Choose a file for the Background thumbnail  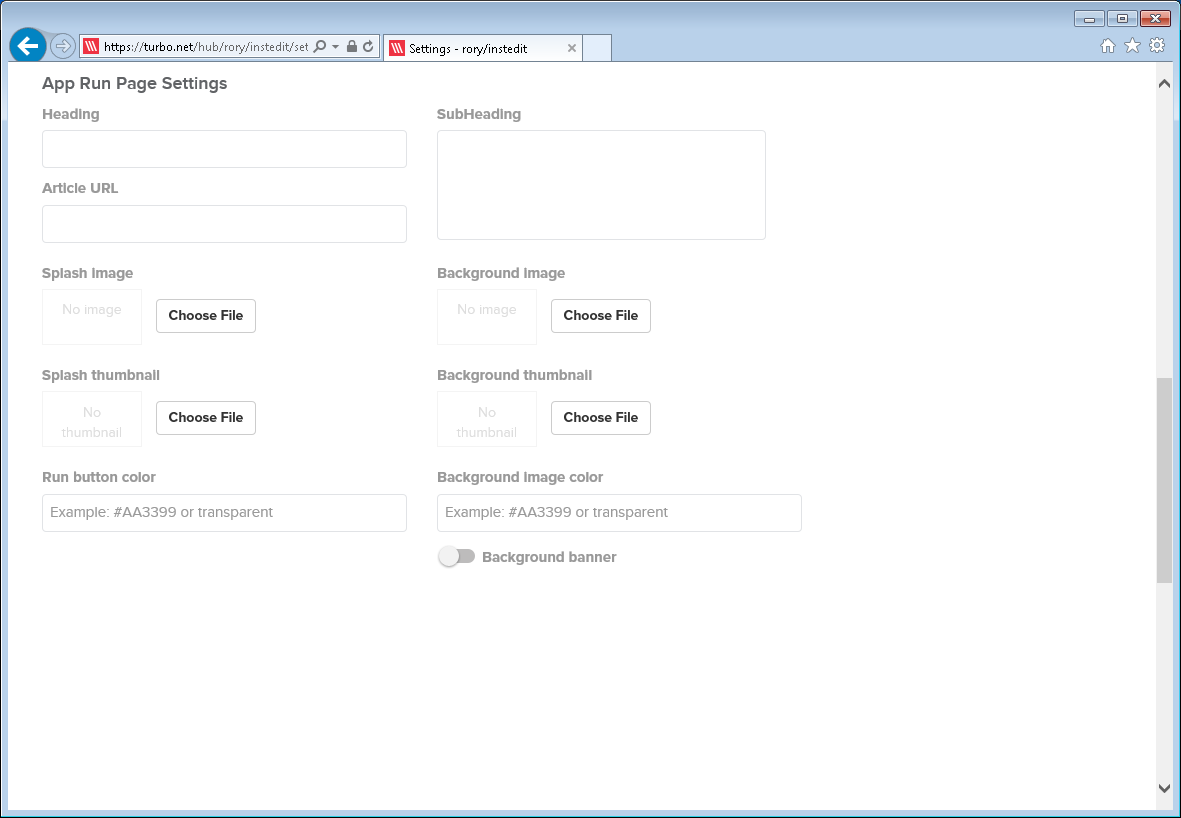[x=600, y=418]
